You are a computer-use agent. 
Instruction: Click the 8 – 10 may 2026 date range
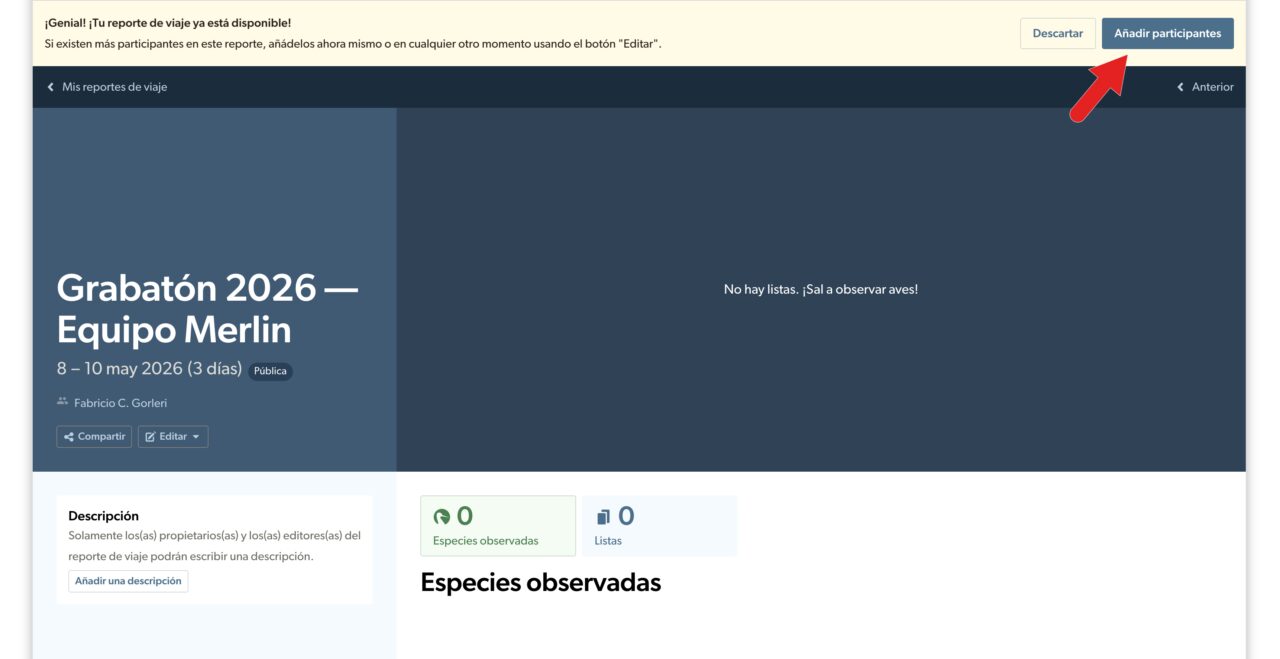click(149, 369)
